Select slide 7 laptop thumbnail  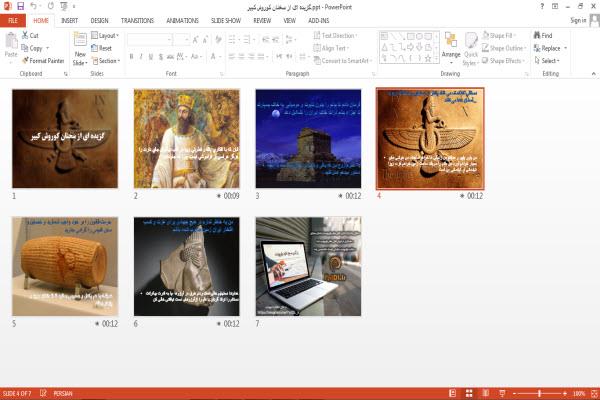(x=308, y=266)
